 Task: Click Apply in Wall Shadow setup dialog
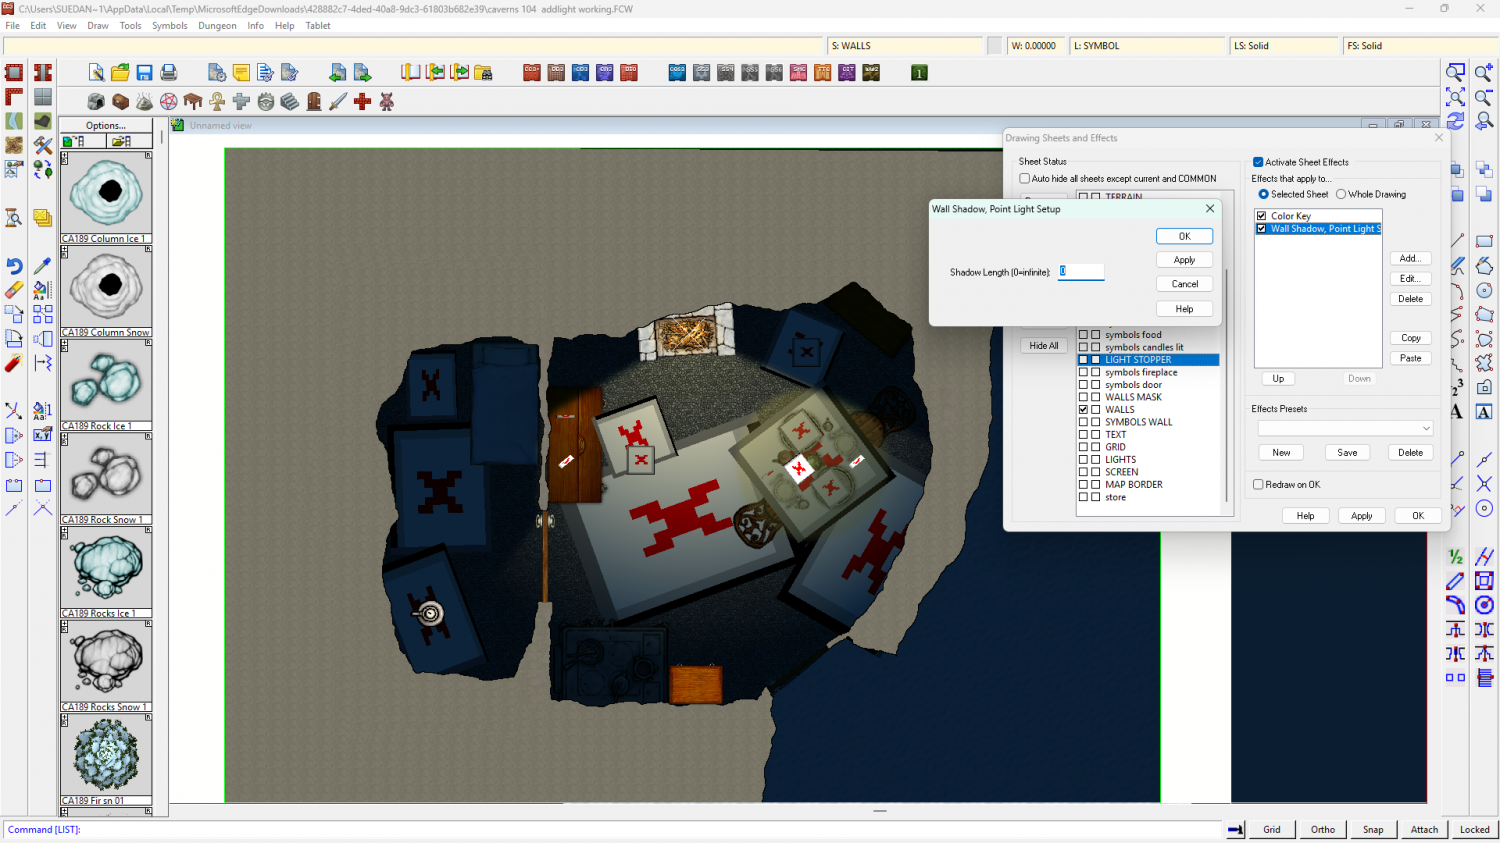(1184, 260)
